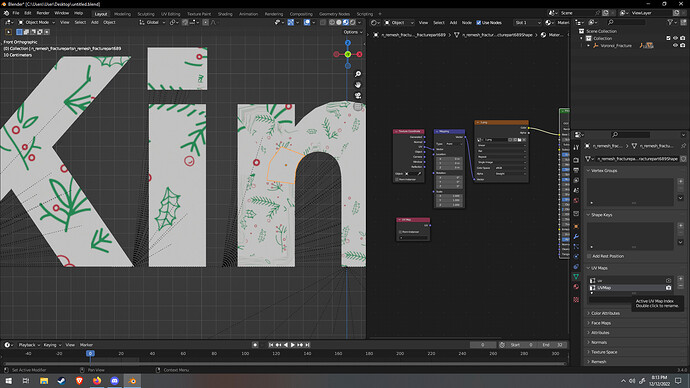This screenshot has width=690, height=388.
Task: Open Slot 1 material dropdown
Action: (527, 22)
